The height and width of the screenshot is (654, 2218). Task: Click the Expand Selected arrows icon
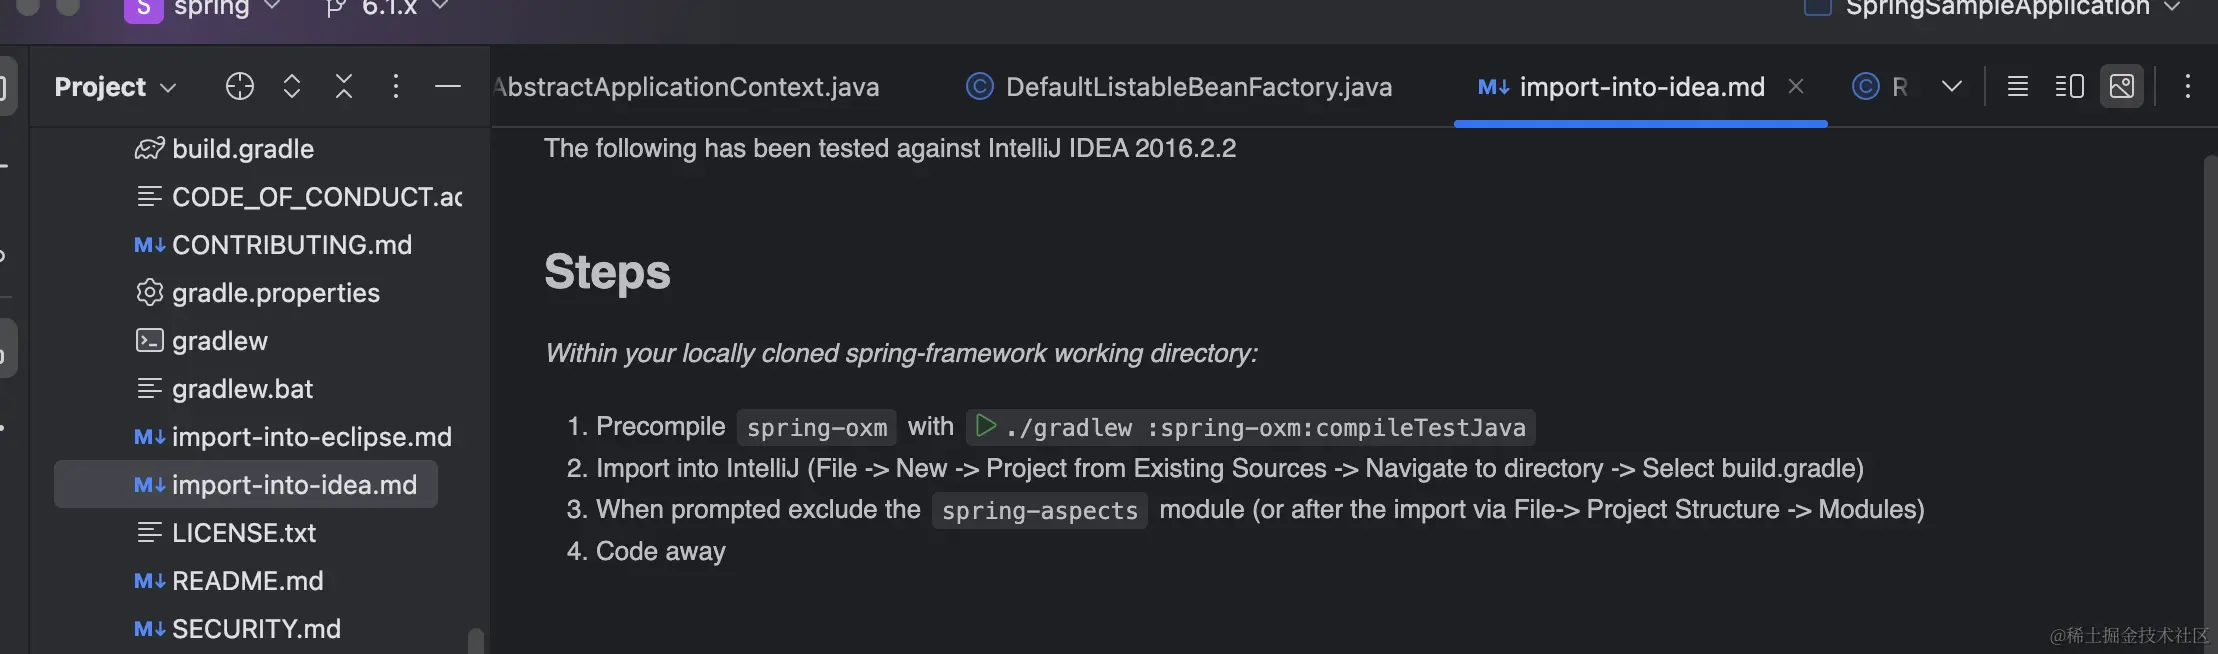point(292,87)
